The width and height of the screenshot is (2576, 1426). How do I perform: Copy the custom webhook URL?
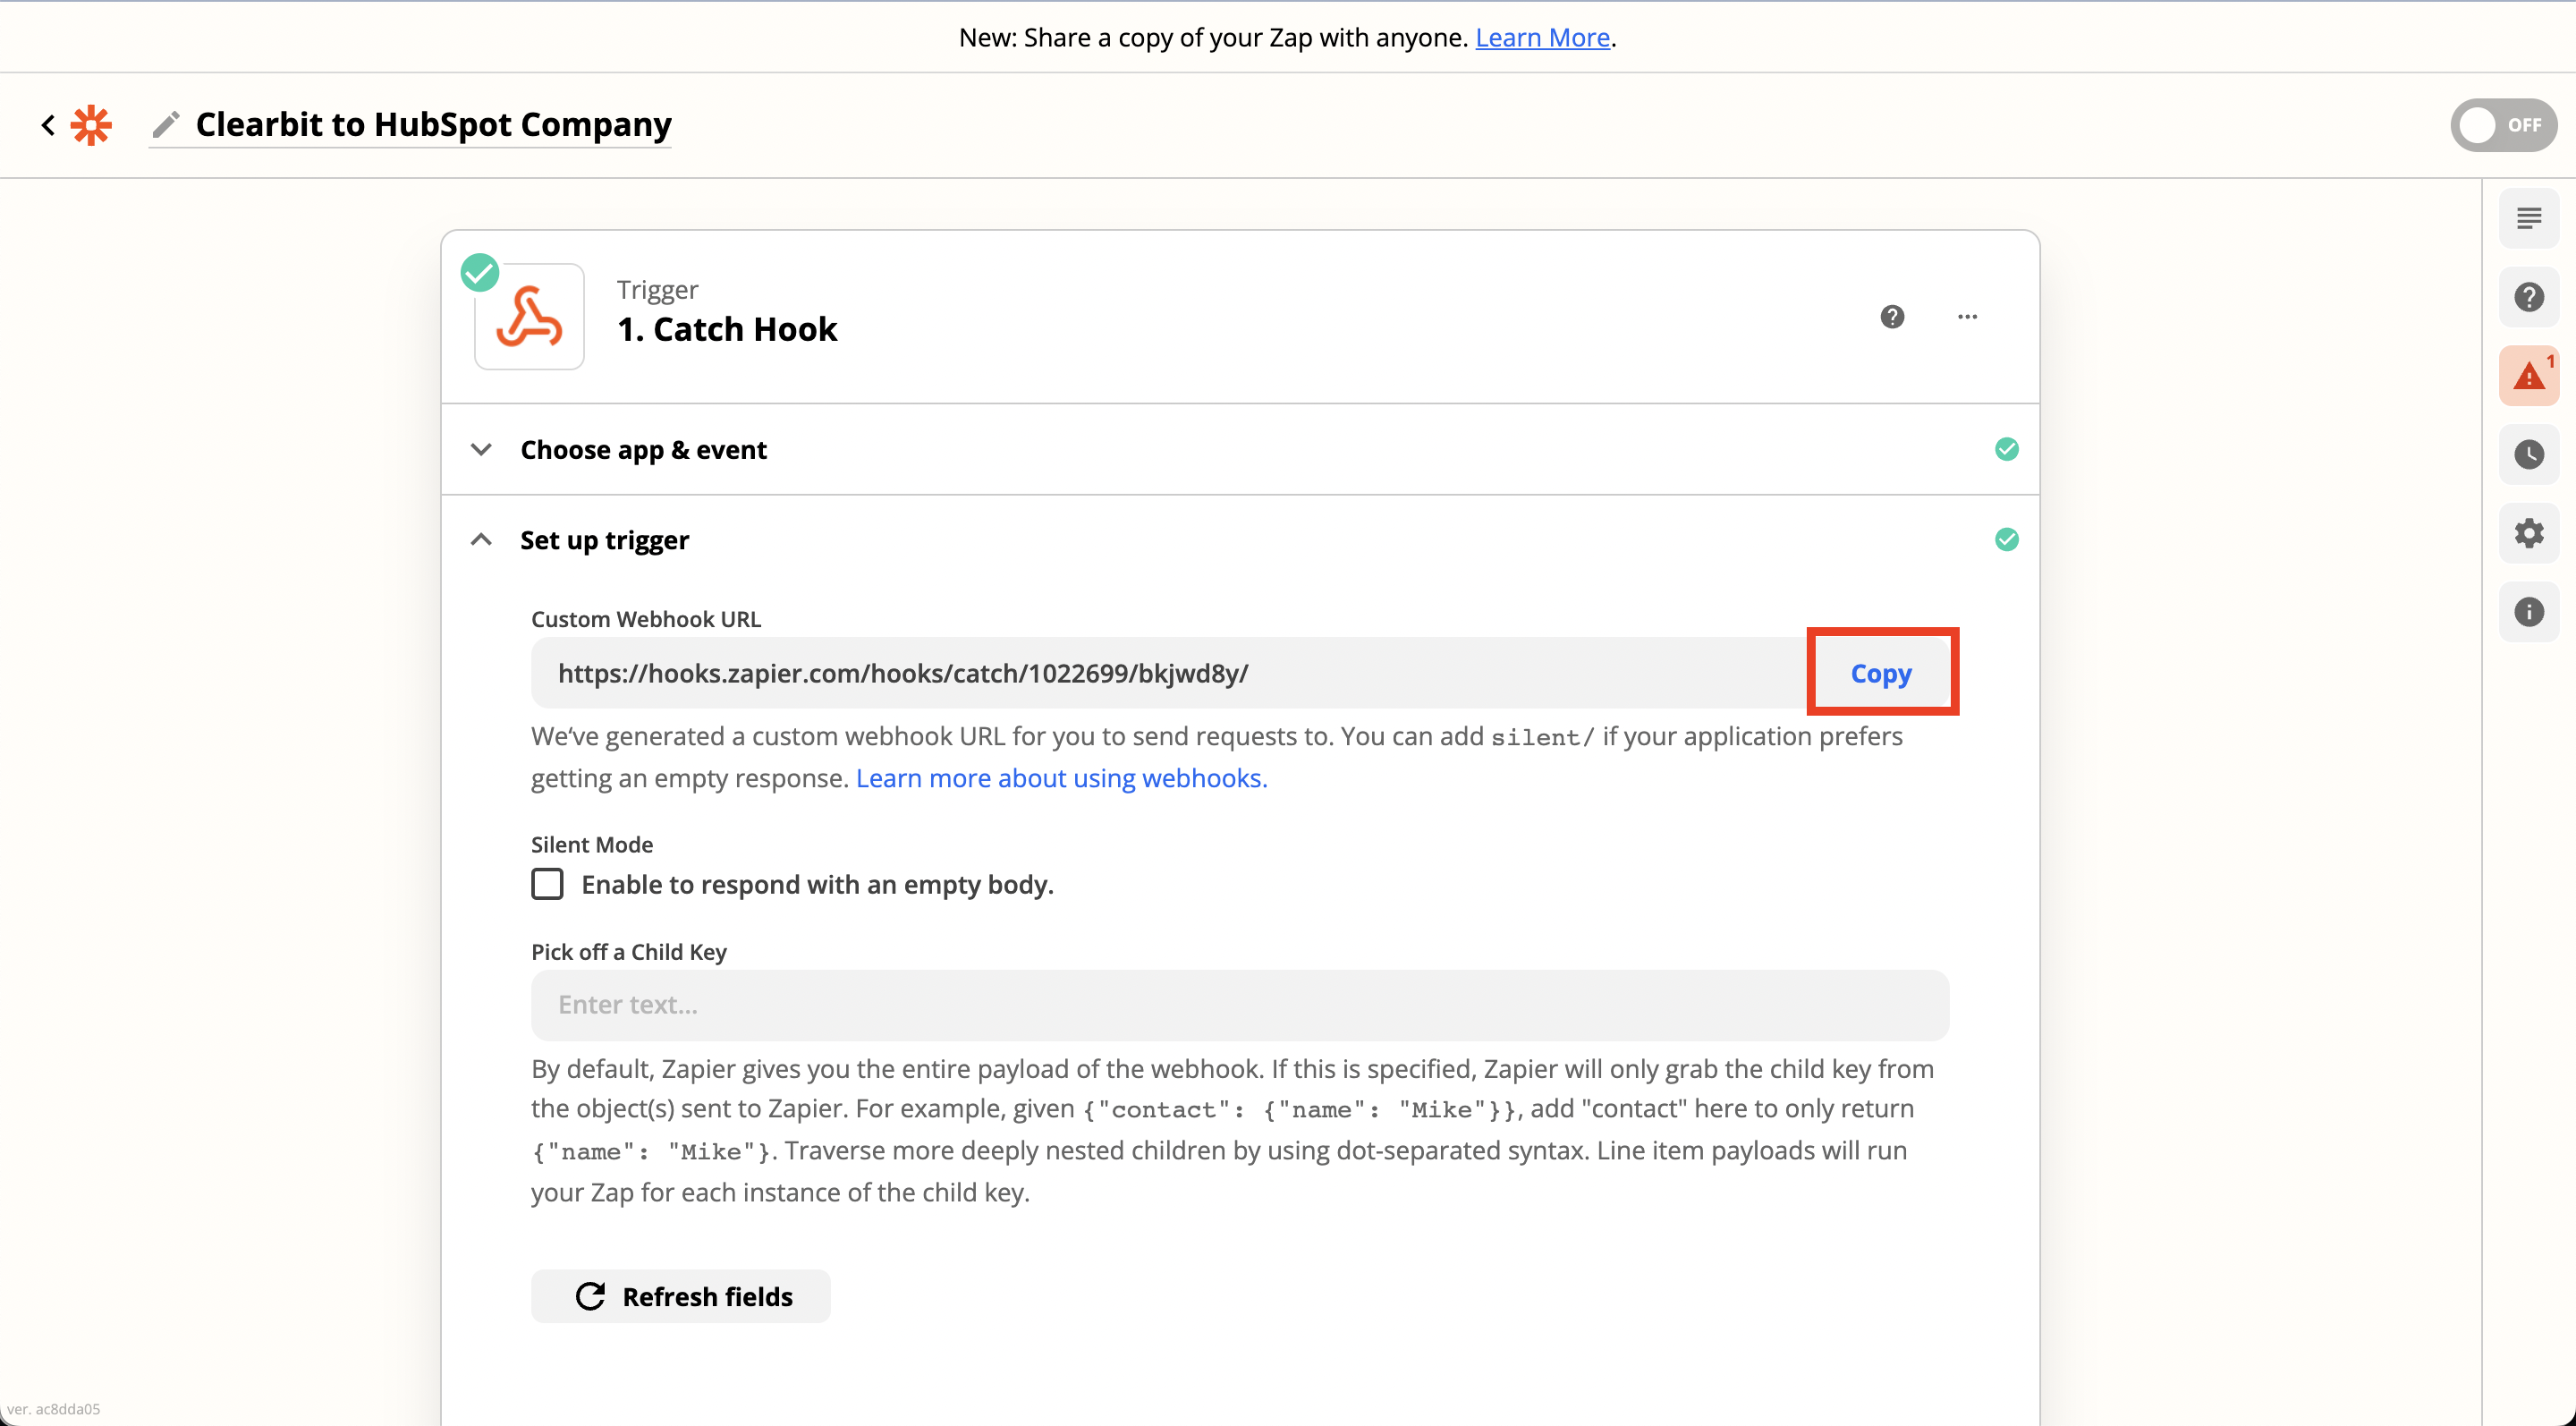click(x=1881, y=673)
